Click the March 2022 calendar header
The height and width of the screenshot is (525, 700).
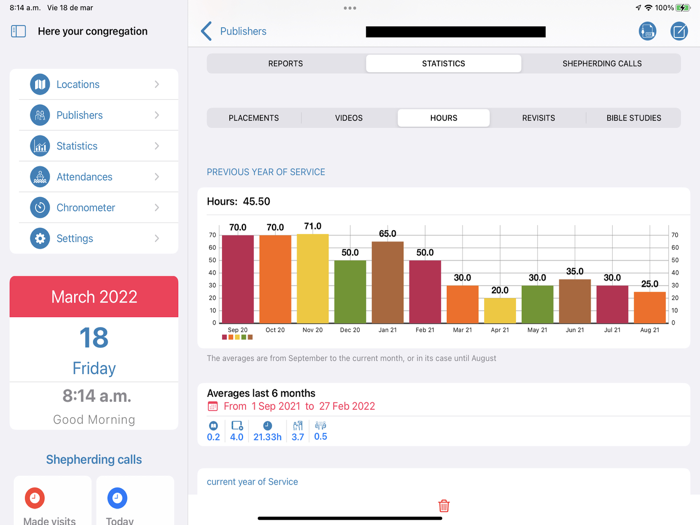tap(94, 297)
